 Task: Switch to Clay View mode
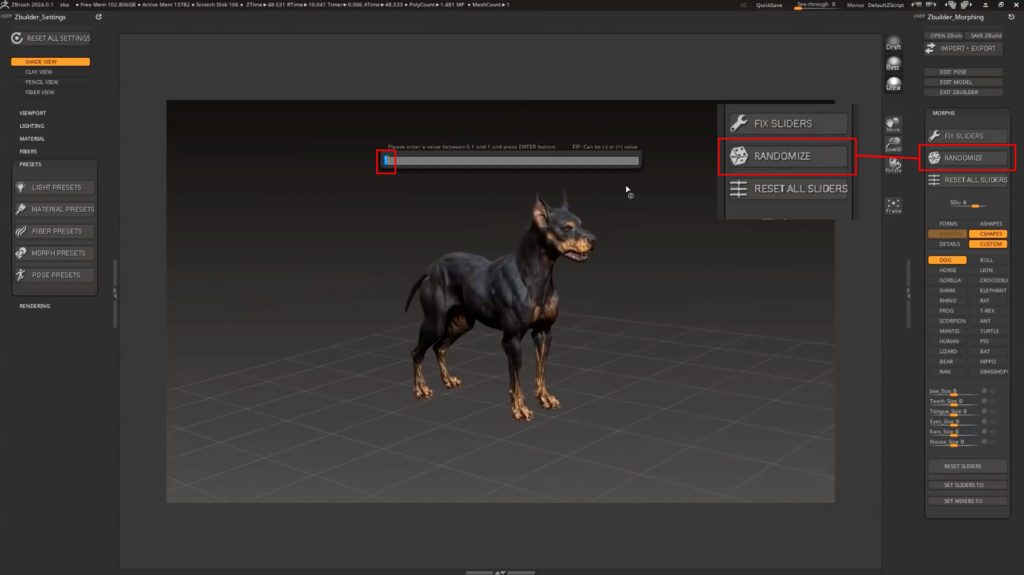40,72
